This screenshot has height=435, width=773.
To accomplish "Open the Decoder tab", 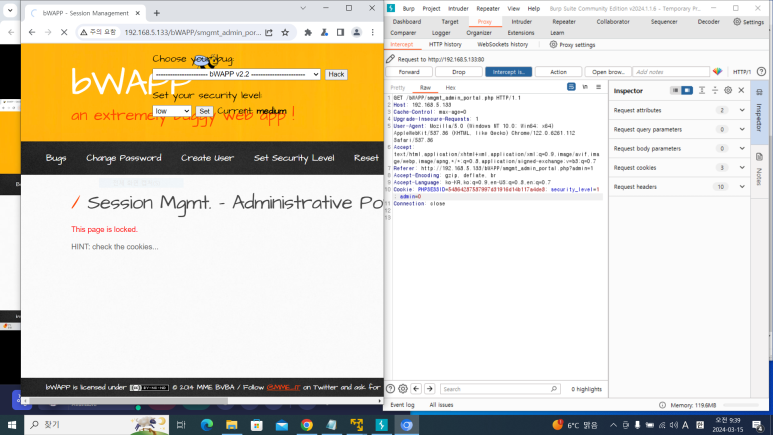I will pyautogui.click(x=708, y=22).
